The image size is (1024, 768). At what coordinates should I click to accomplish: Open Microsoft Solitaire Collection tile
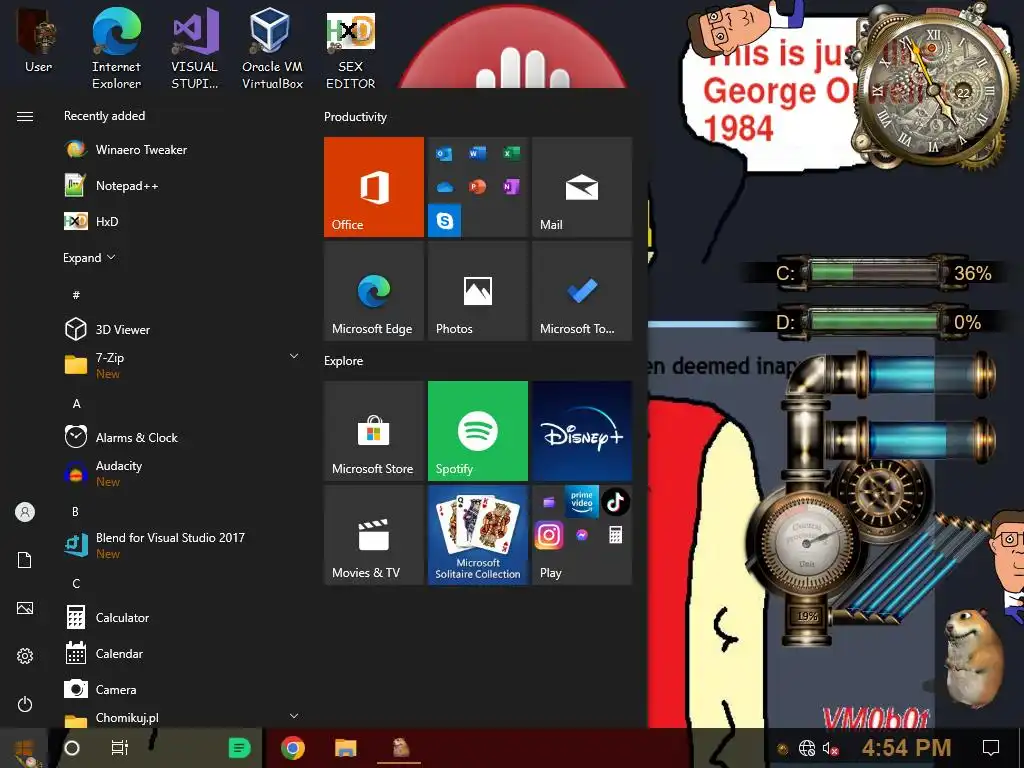click(477, 535)
